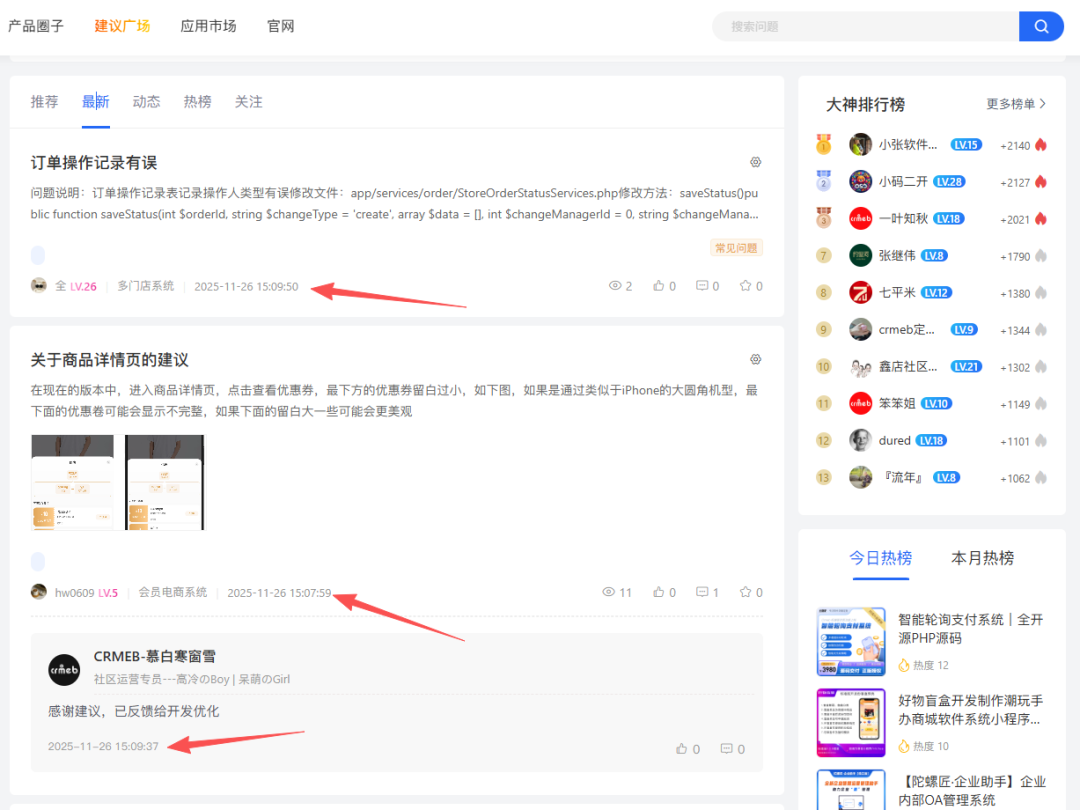Open the 订单操作记录有误 post title
Image resolution: width=1080 pixels, height=810 pixels.
94,163
